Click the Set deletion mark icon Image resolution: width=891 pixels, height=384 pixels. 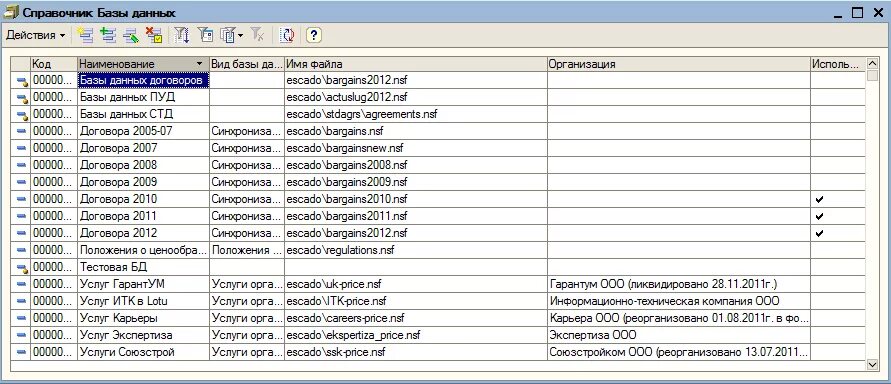pos(153,35)
